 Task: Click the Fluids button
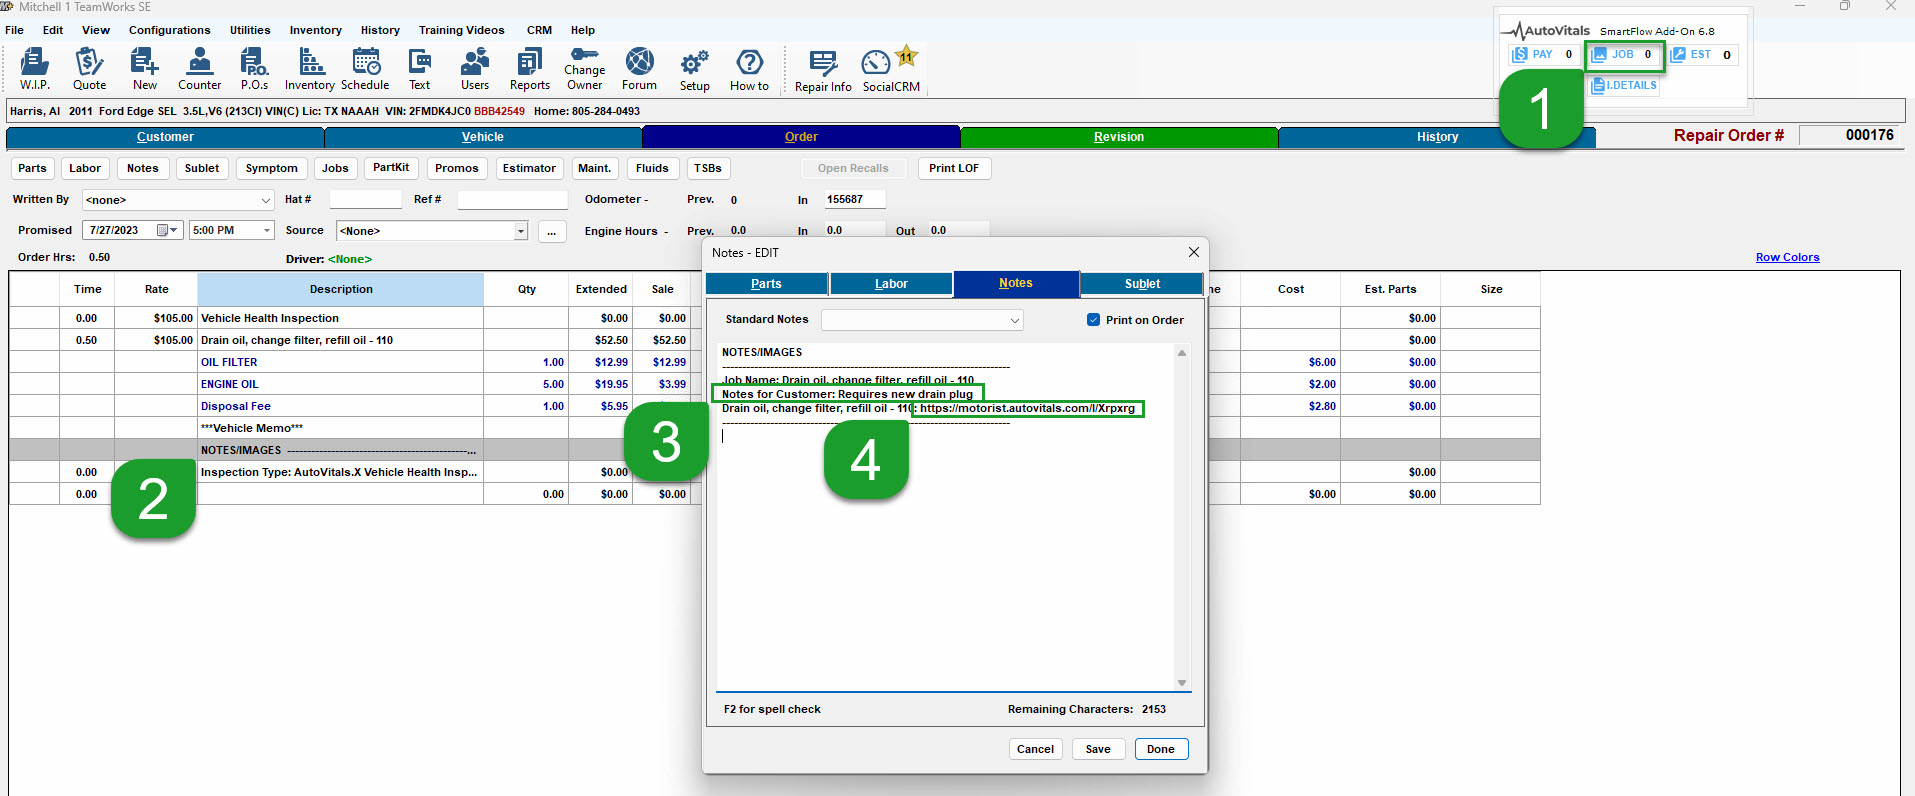pyautogui.click(x=652, y=168)
